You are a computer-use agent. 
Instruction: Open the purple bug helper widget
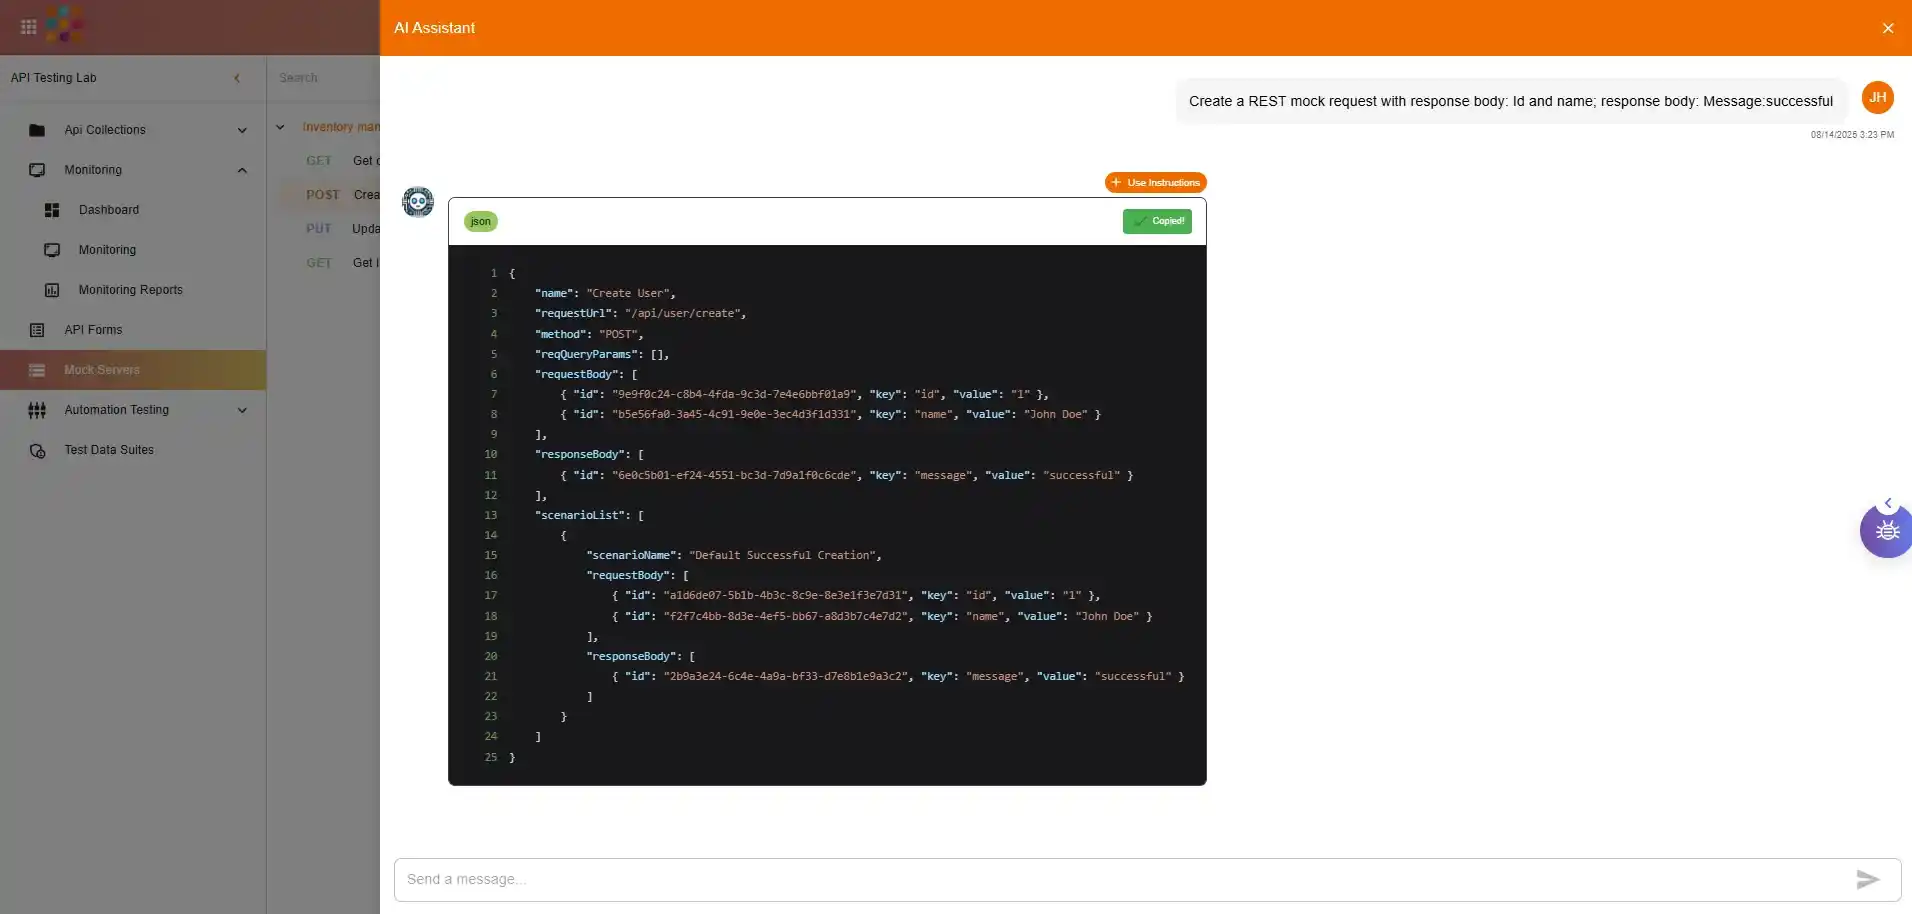tap(1887, 531)
